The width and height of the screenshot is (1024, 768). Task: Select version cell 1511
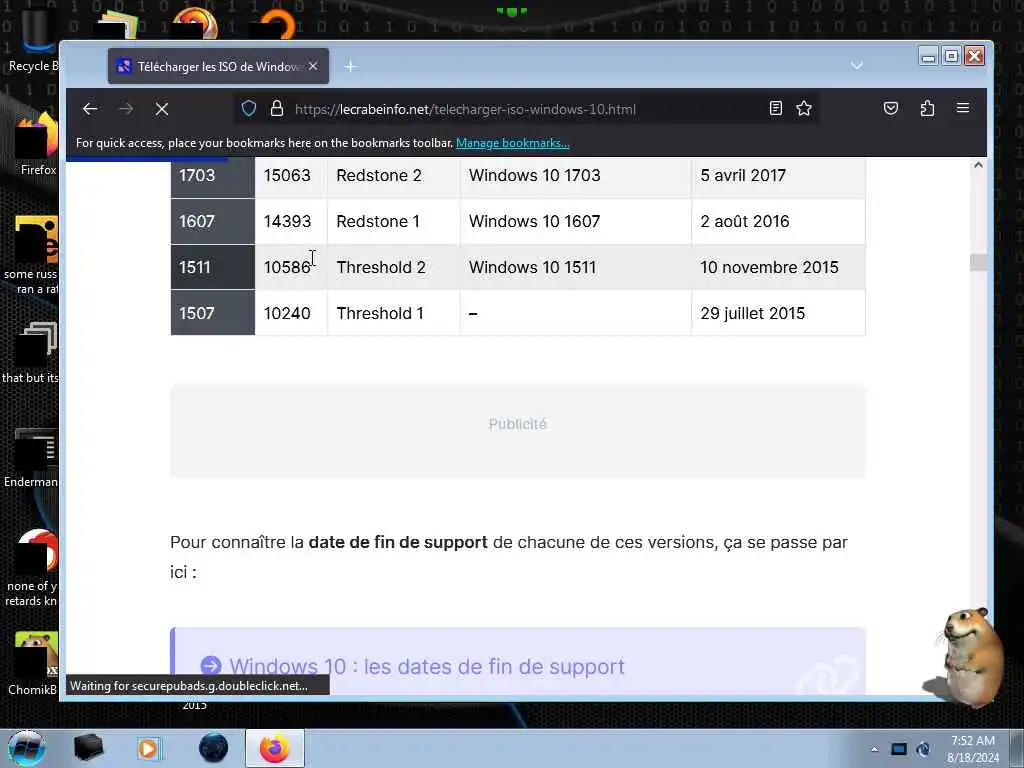tap(212, 267)
